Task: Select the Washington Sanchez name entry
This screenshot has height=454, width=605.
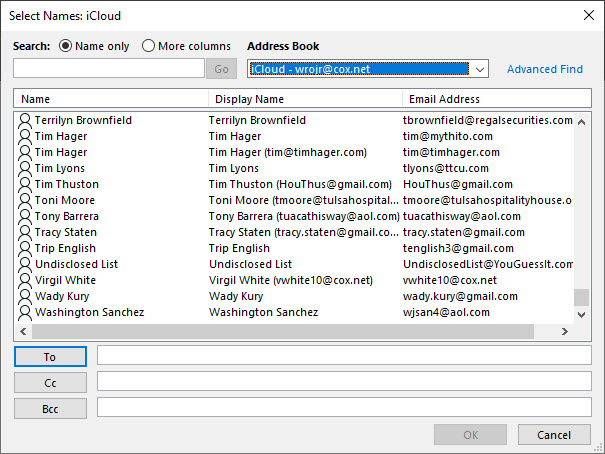Action: click(90, 312)
